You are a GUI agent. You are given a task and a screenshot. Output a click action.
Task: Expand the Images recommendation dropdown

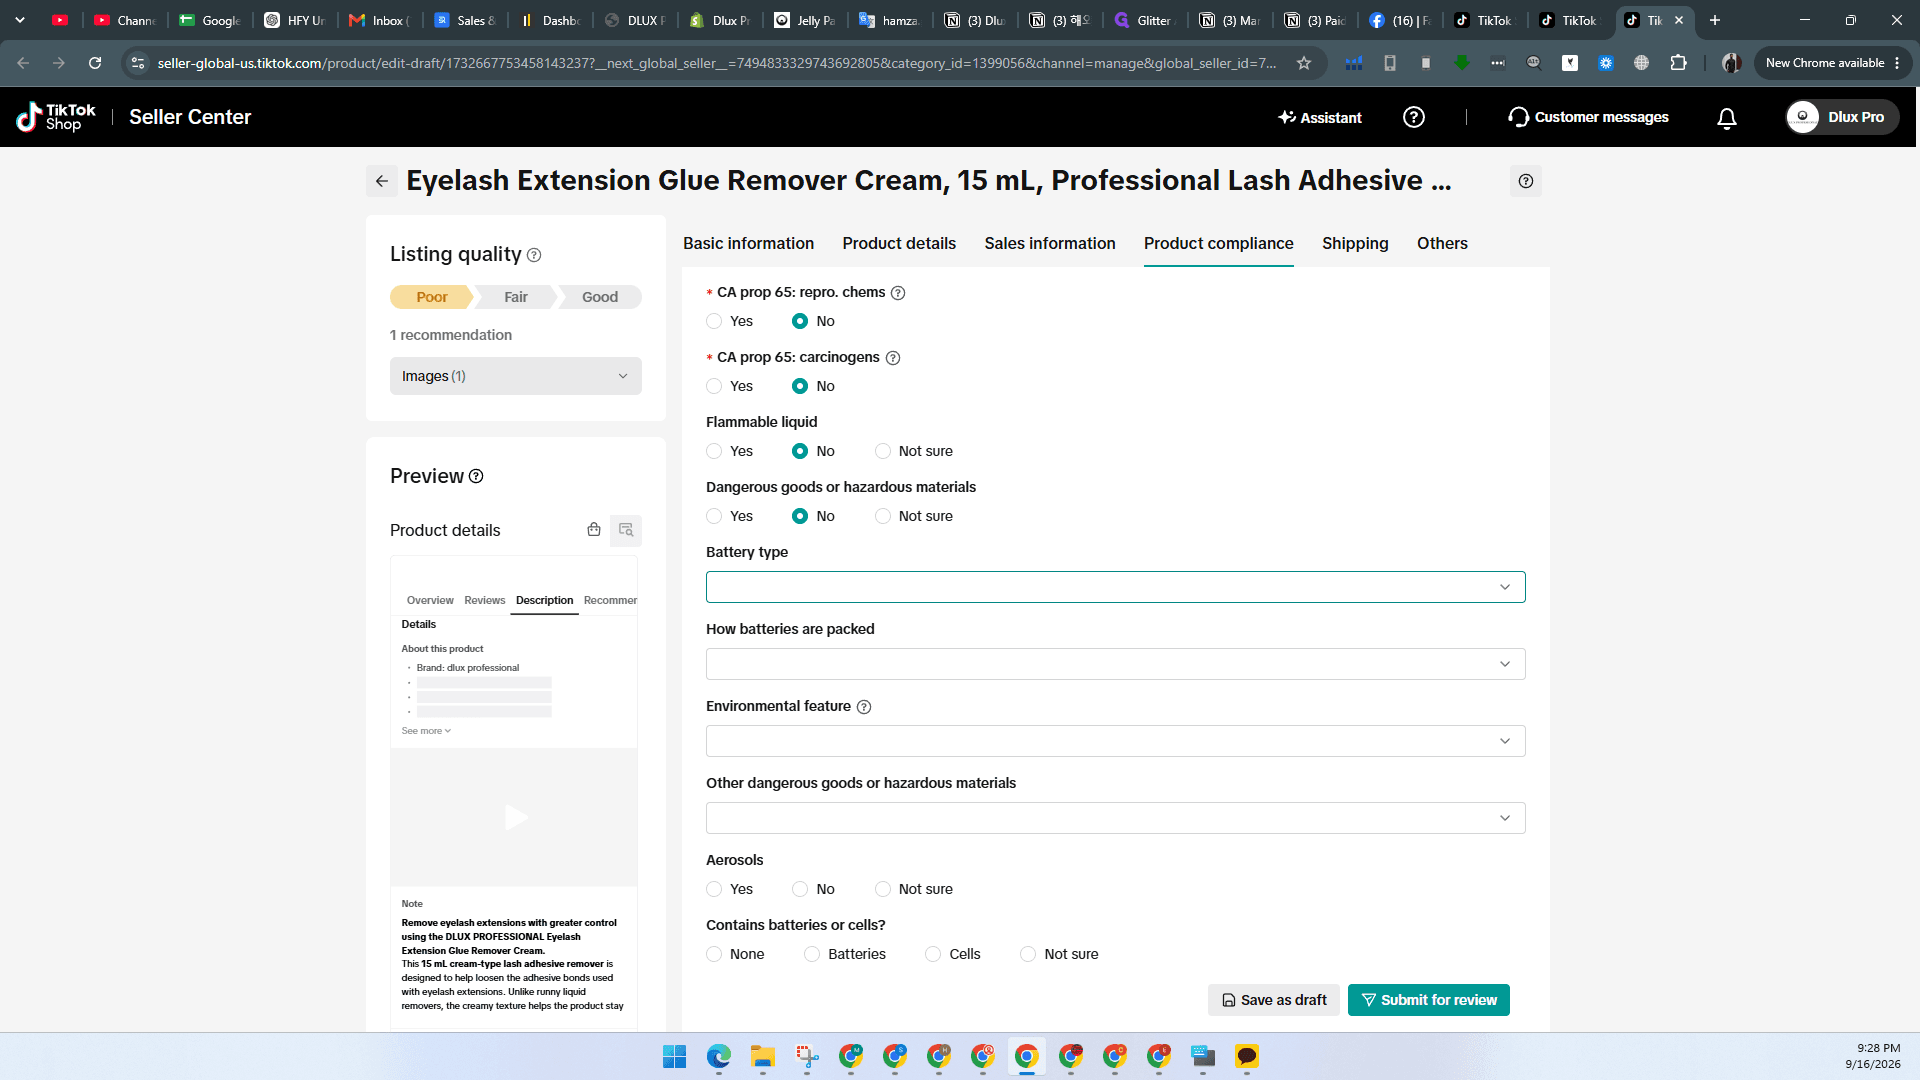pyautogui.click(x=516, y=376)
